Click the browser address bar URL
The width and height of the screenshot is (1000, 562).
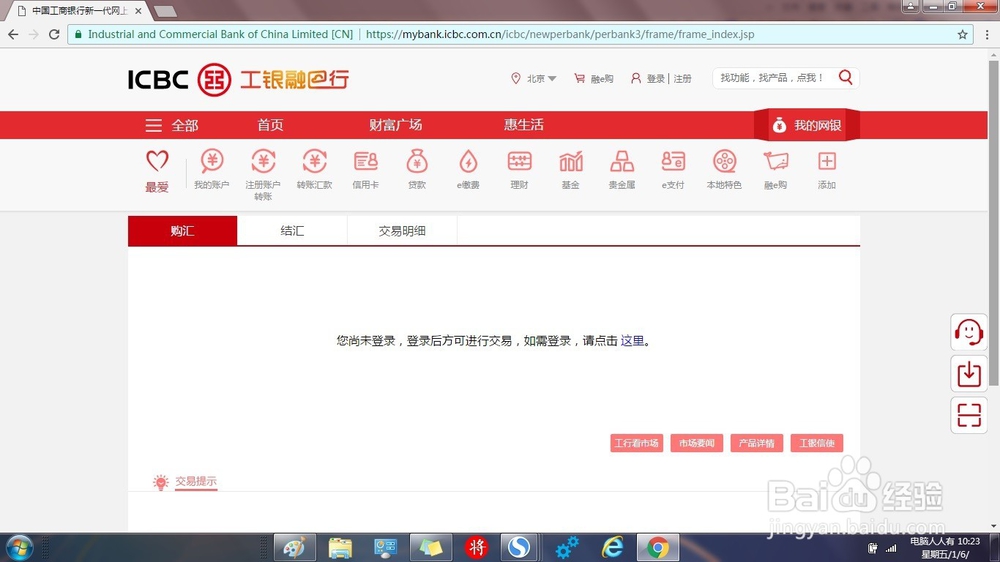tap(560, 34)
